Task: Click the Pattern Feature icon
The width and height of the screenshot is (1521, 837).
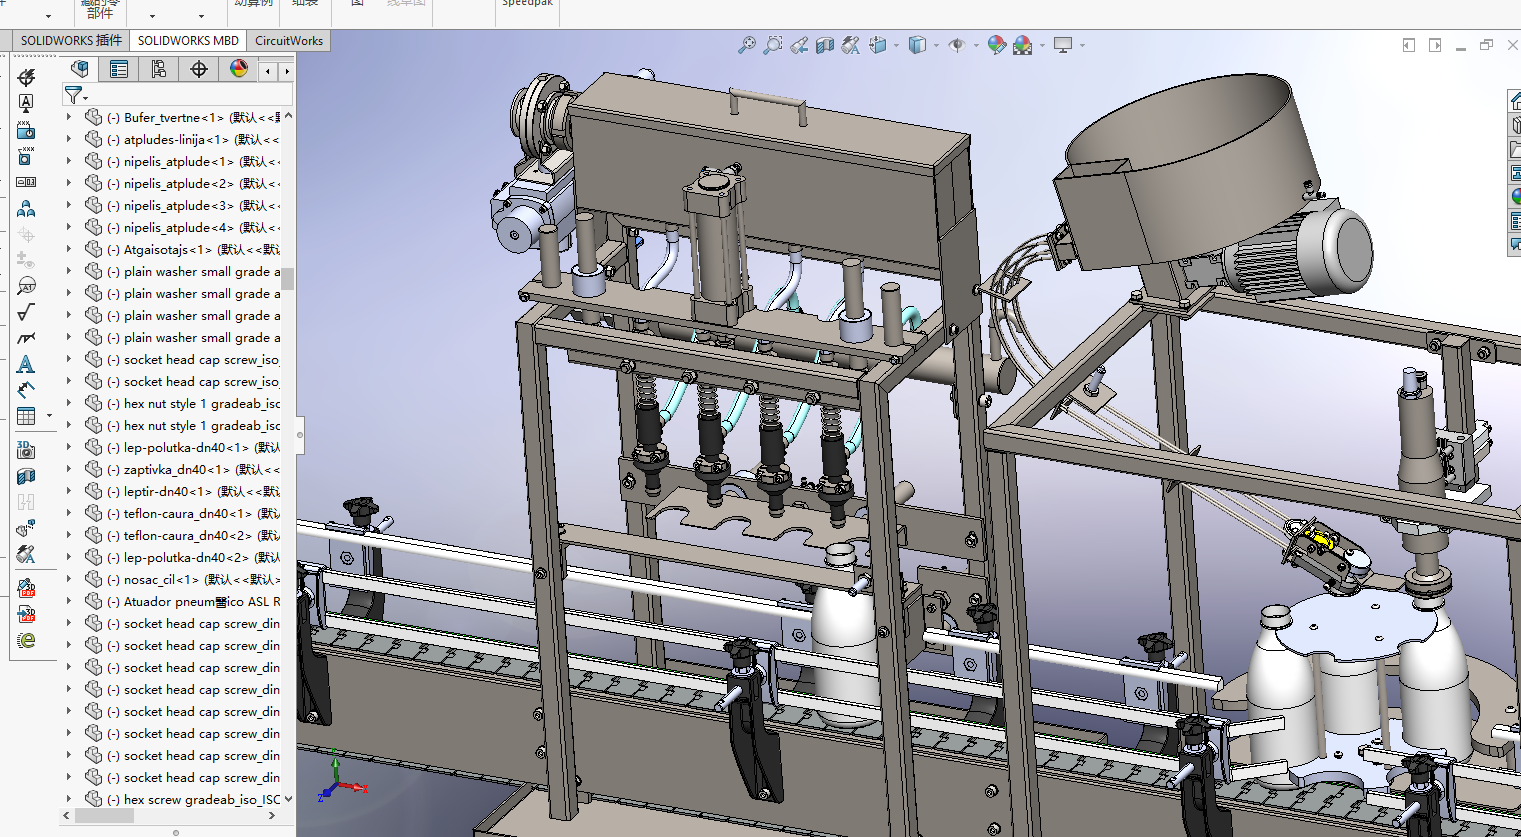Action: pos(26,208)
